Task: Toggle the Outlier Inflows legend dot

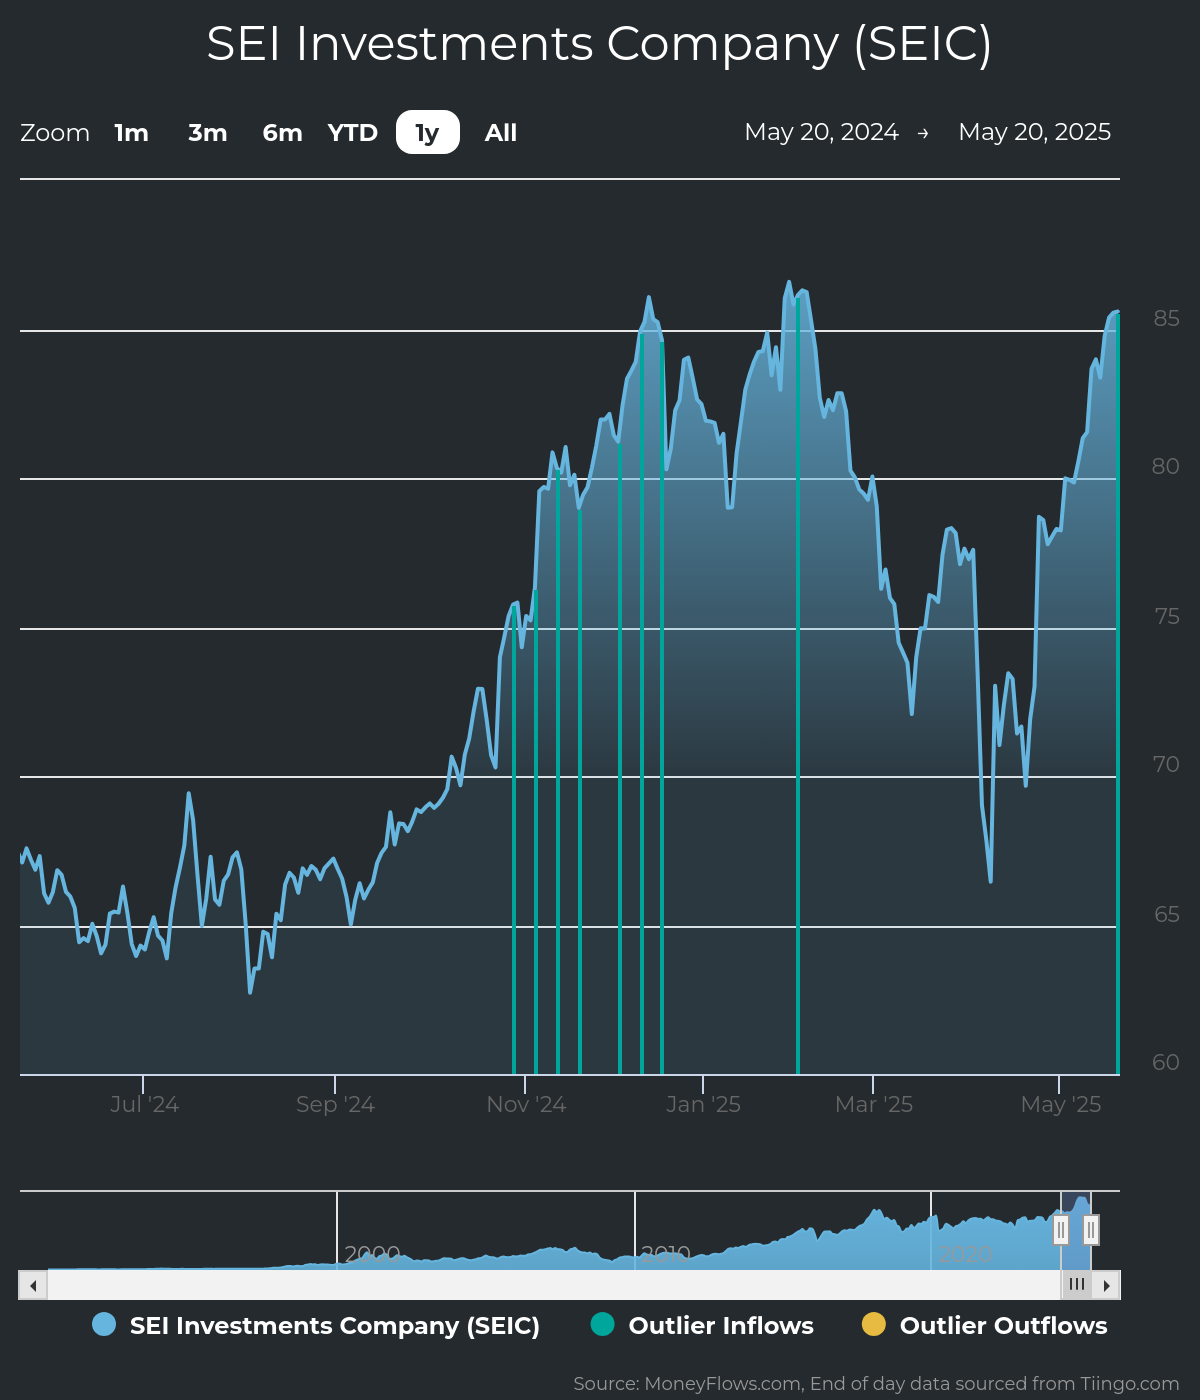Action: click(x=602, y=1324)
